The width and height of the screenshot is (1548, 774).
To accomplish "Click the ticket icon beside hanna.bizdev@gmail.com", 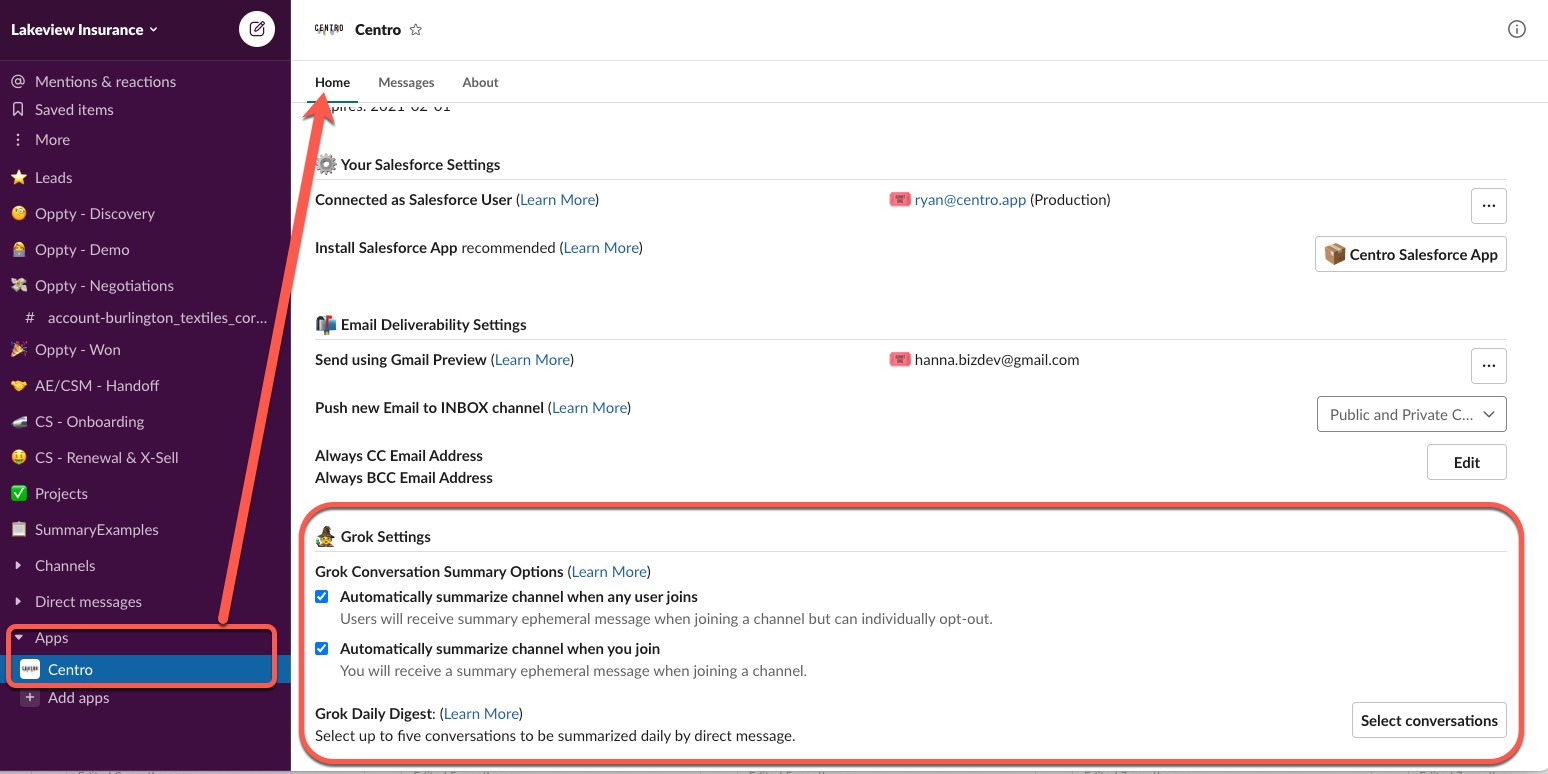I will pos(900,360).
